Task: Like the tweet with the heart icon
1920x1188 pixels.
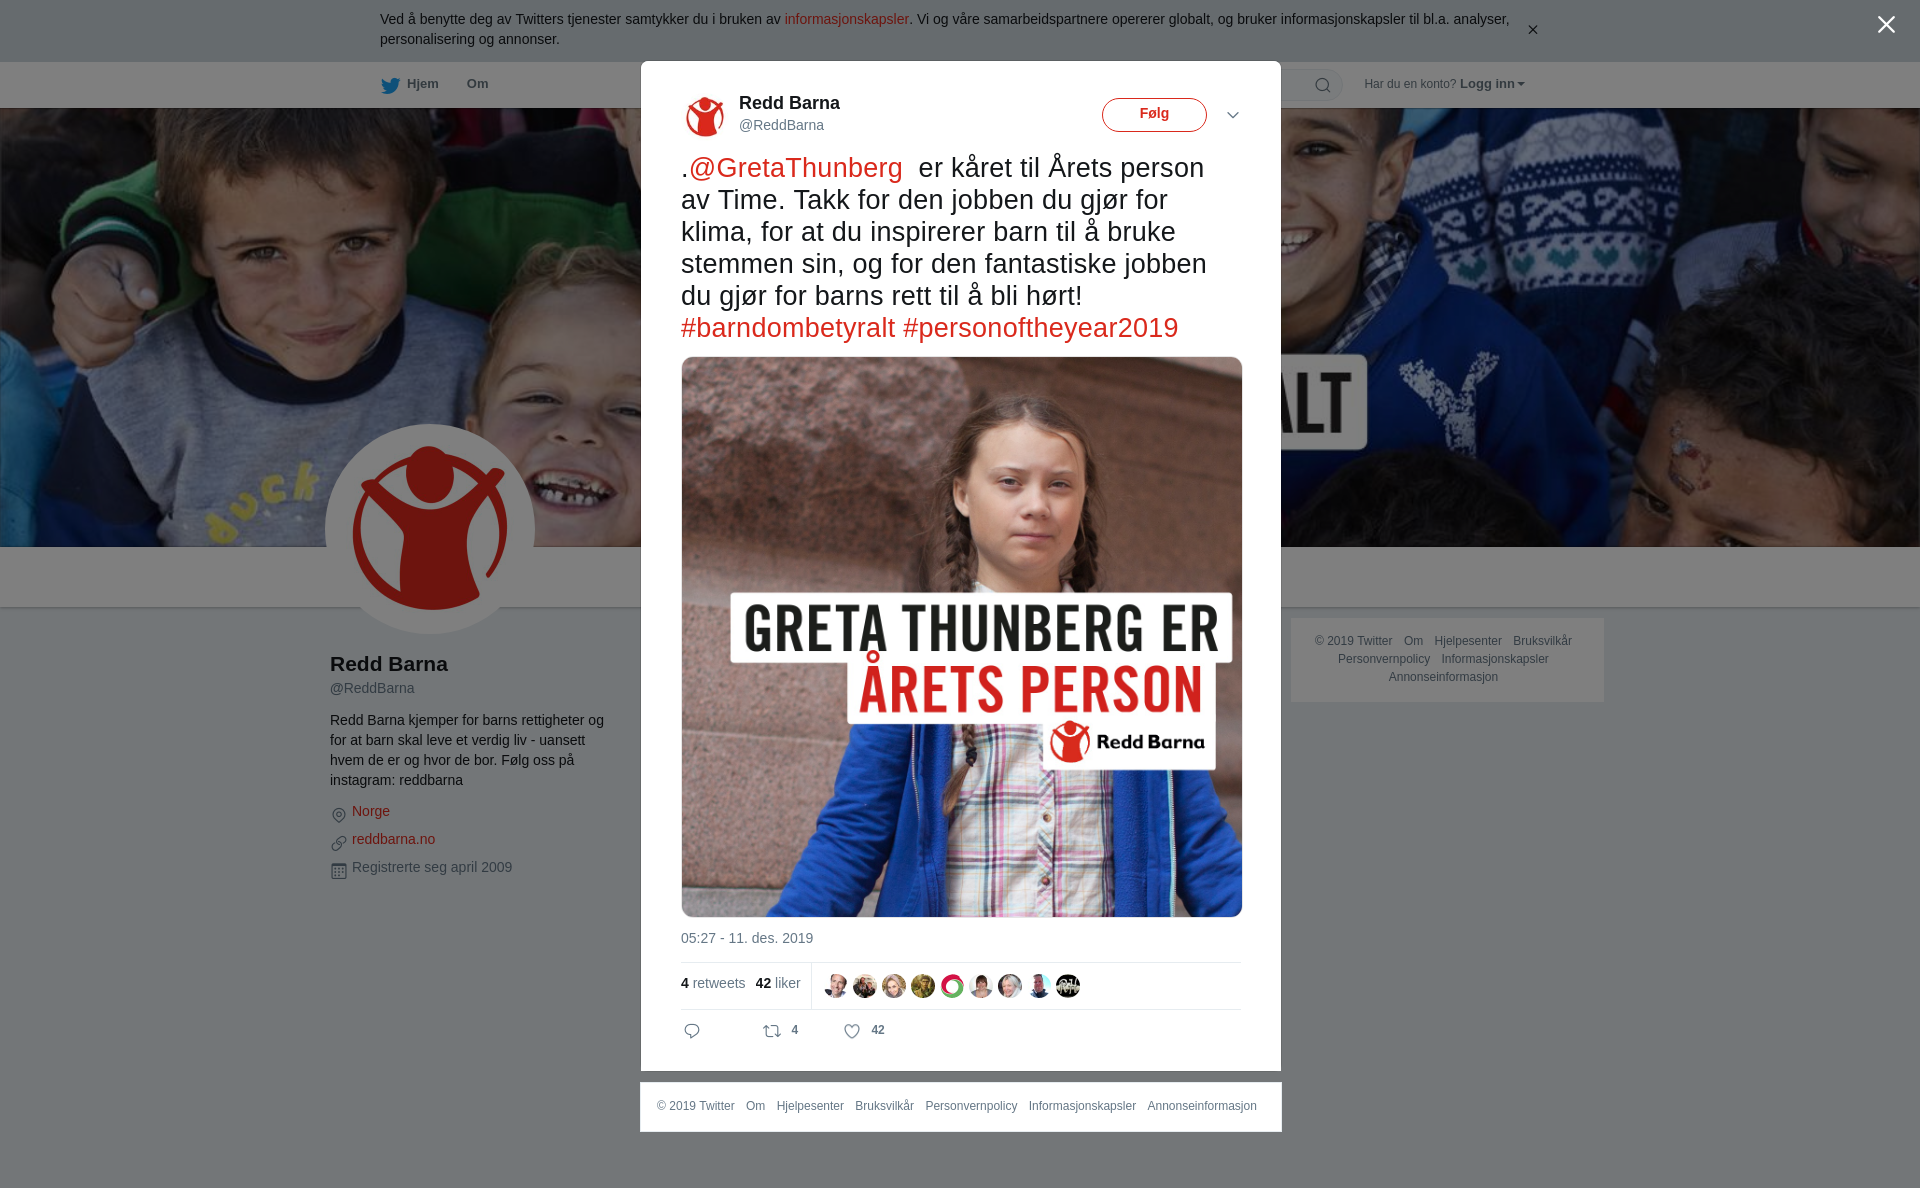Action: coord(852,1031)
